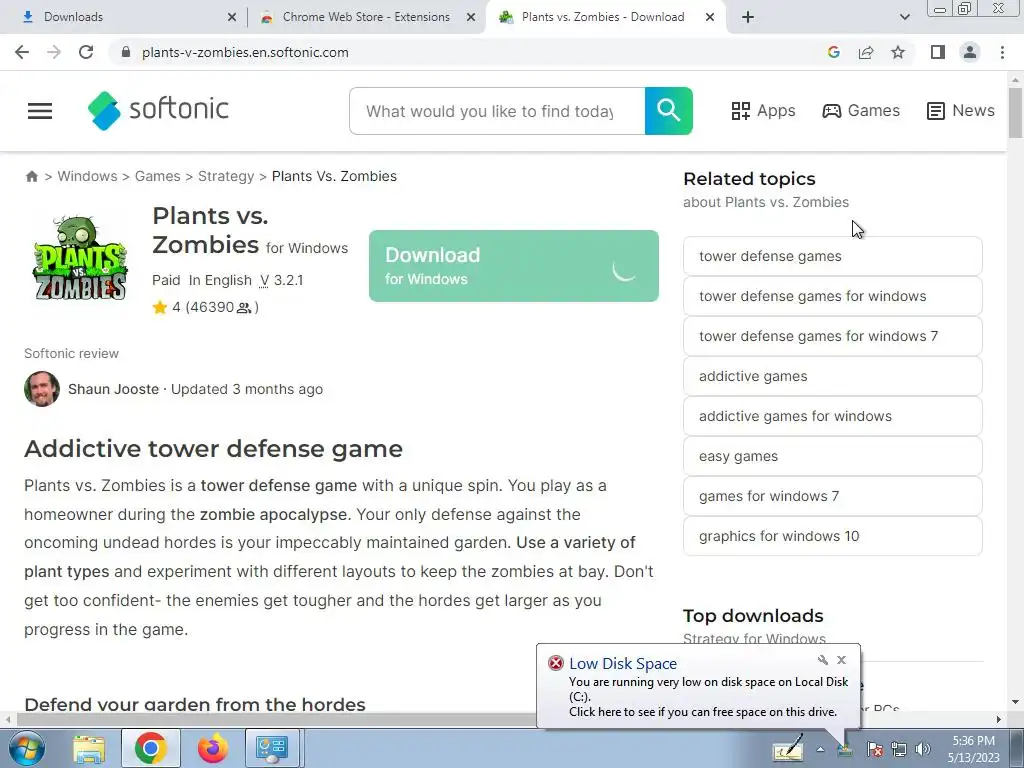Screen dimensions: 1024x768
Task: Open the control panel taskbar item
Action: click(x=272, y=748)
